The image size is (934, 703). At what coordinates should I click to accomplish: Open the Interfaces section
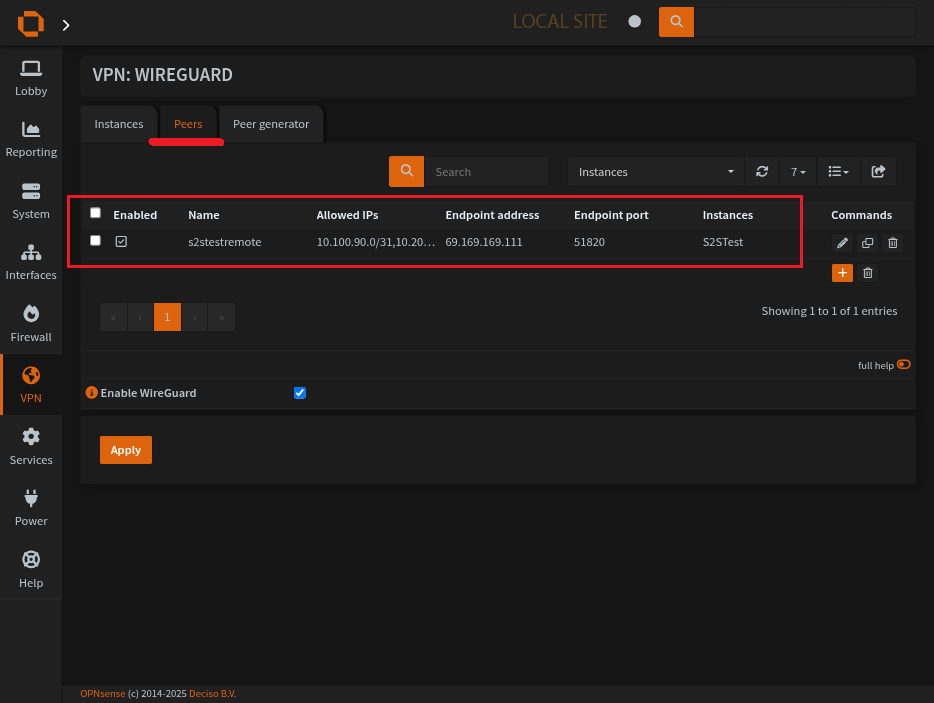point(31,263)
